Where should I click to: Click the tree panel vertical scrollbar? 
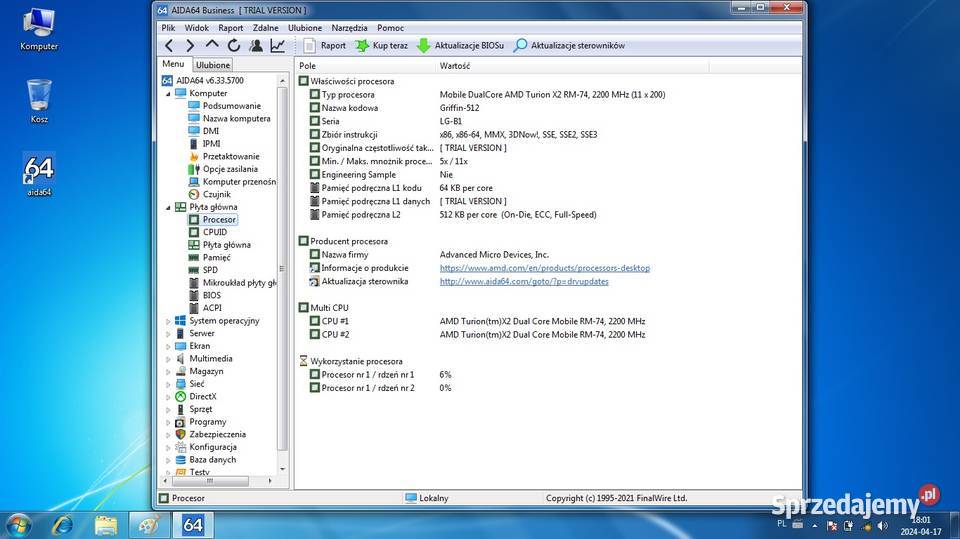tap(282, 270)
